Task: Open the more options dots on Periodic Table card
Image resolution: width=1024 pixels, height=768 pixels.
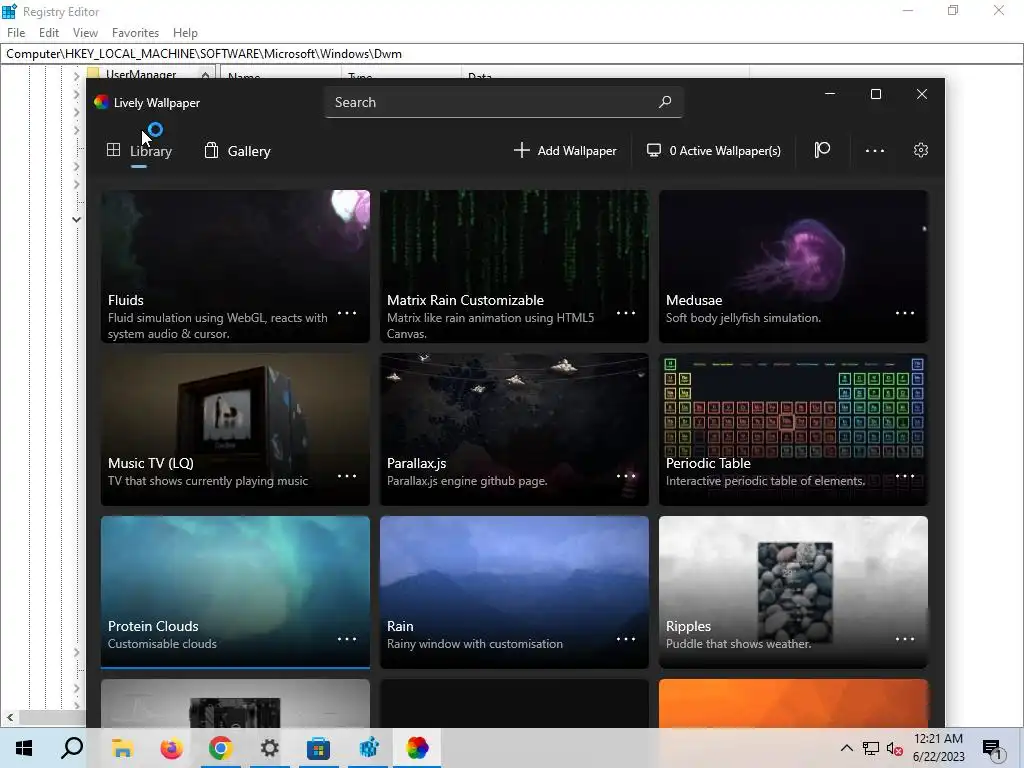Action: coord(904,476)
